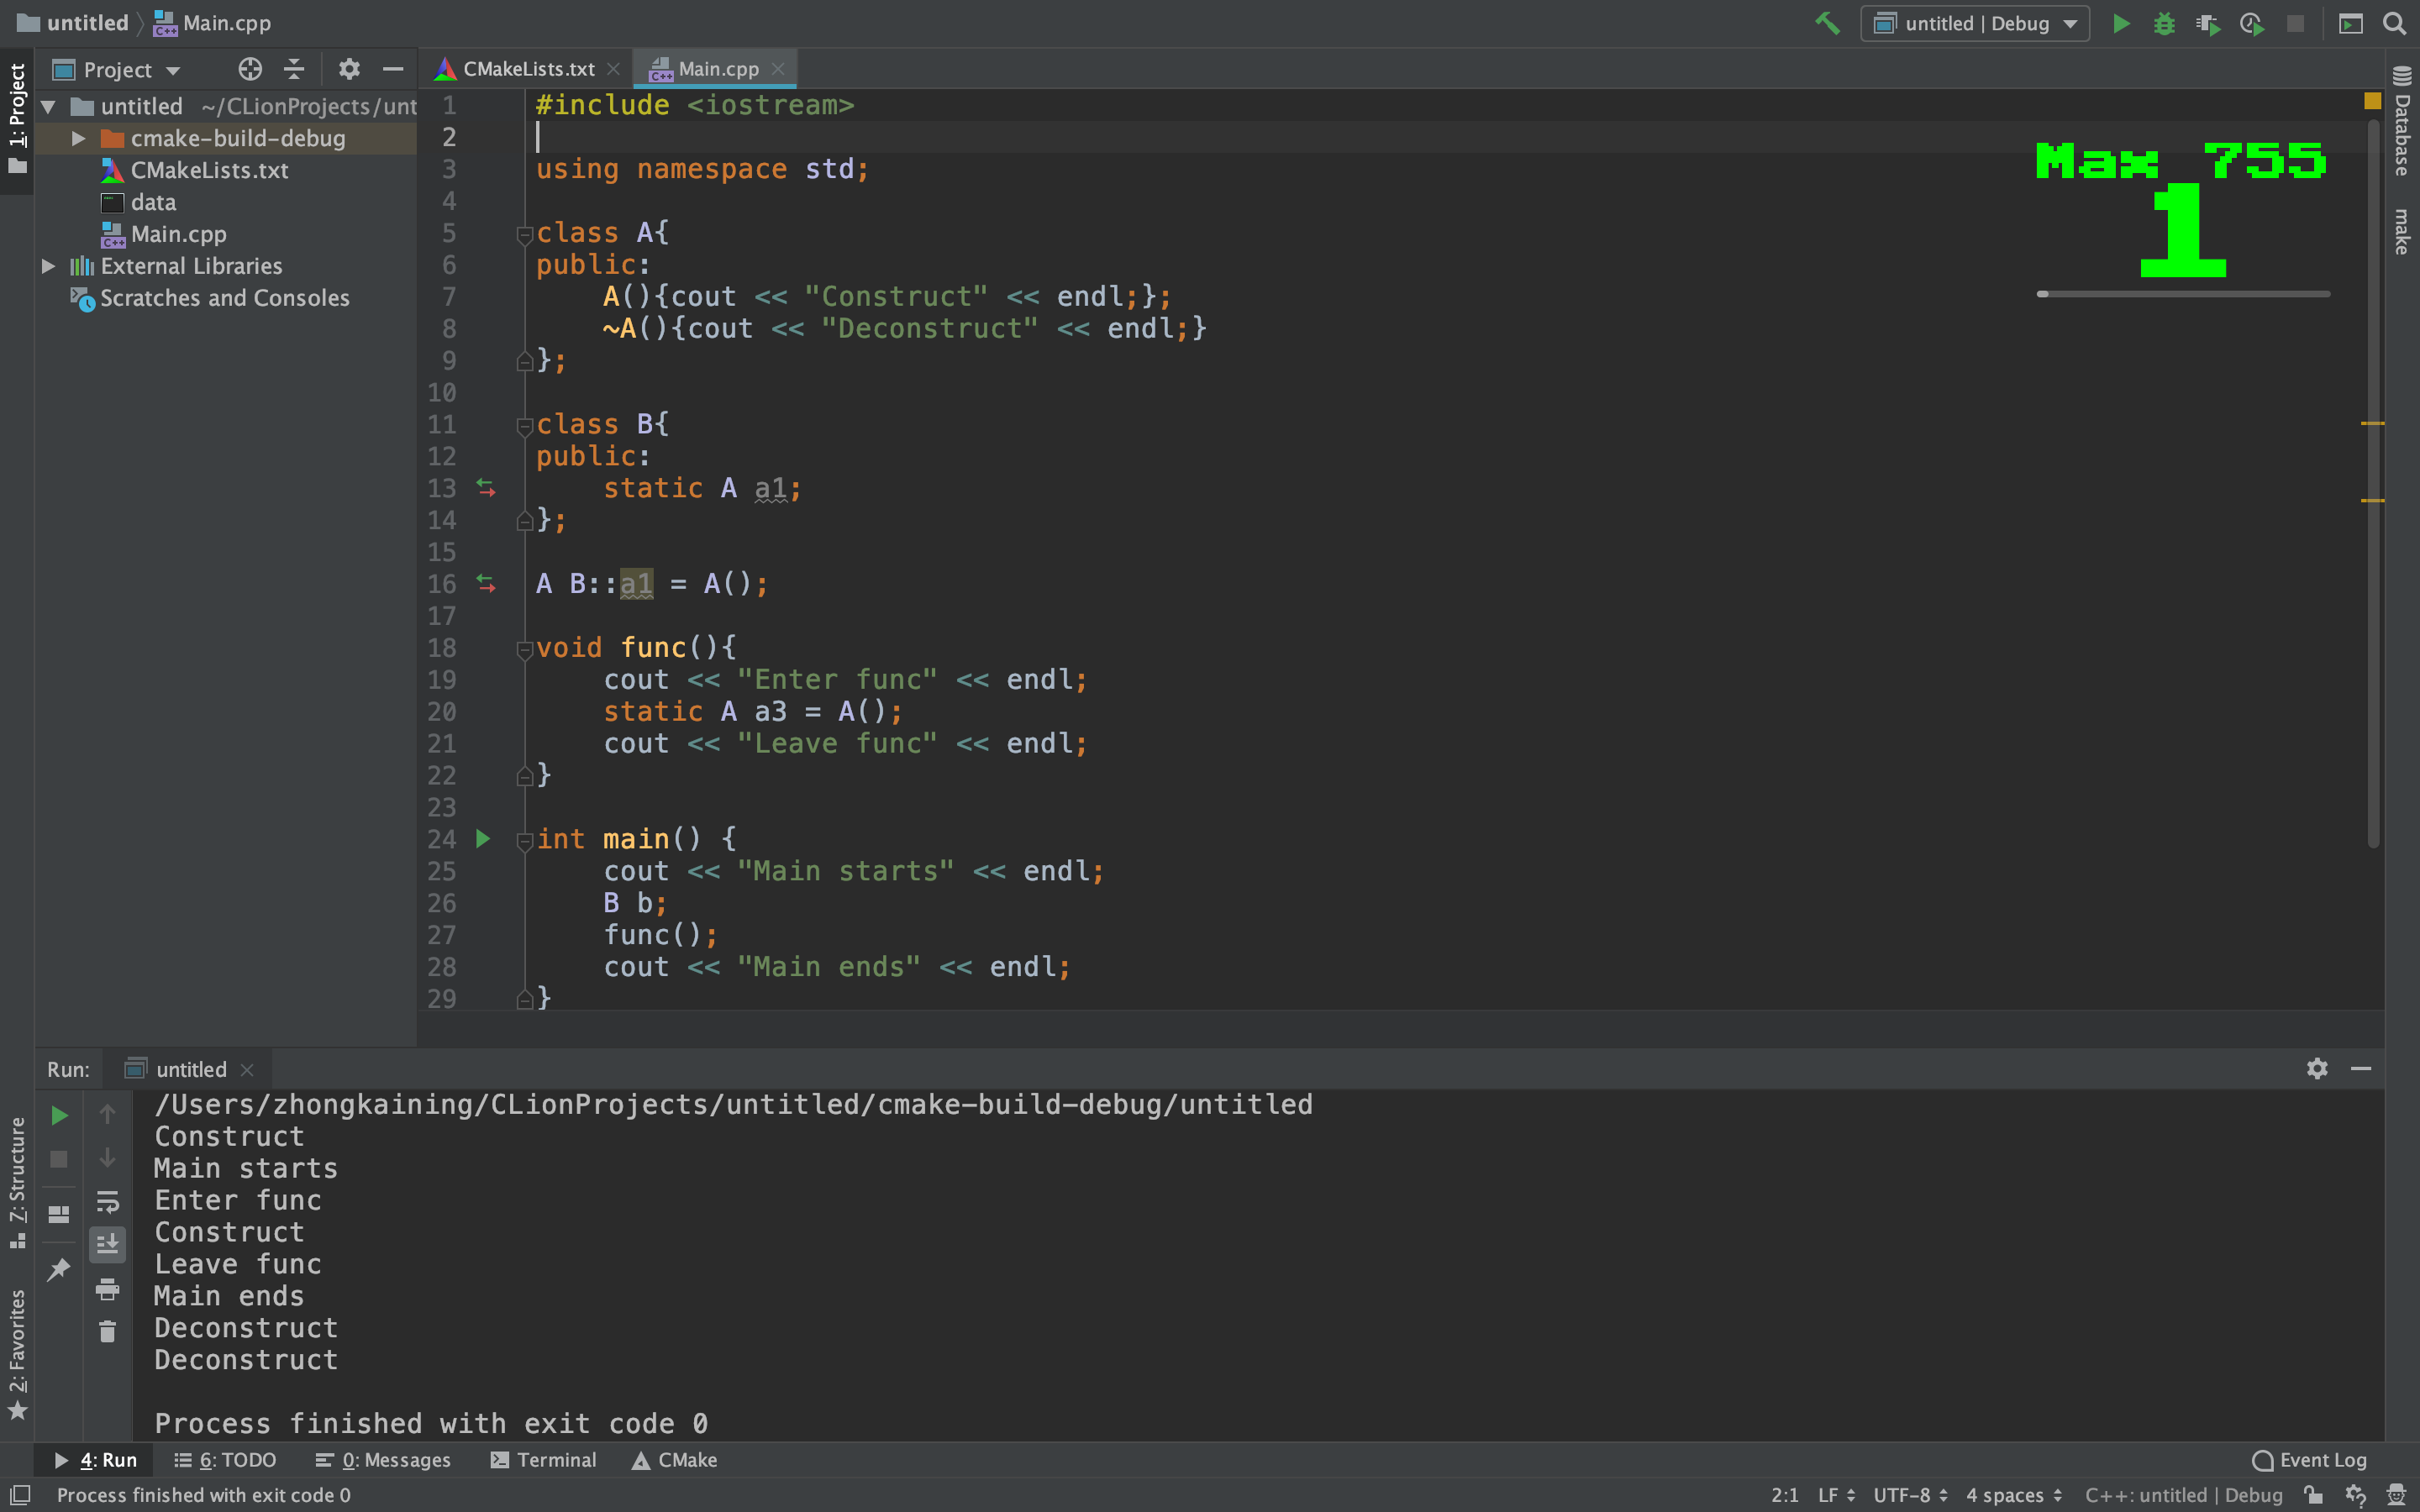Click the down-stack-trace arrow in the Run panel
Viewport: 2420px width, 1512px height.
pyautogui.click(x=107, y=1158)
